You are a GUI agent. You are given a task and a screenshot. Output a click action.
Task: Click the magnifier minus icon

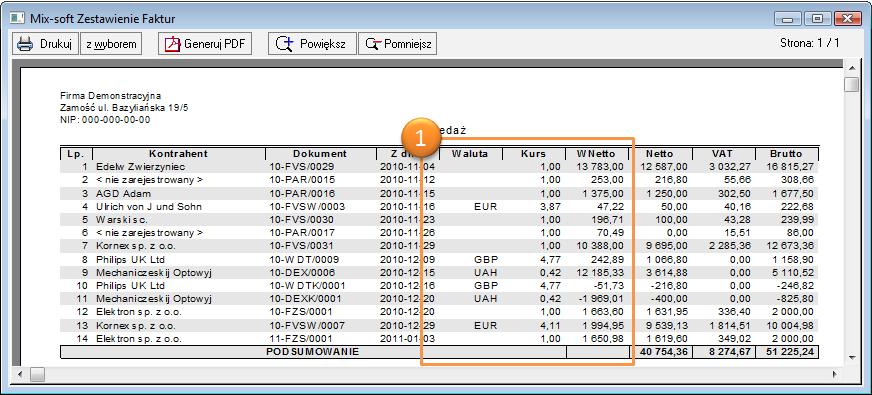pos(373,44)
